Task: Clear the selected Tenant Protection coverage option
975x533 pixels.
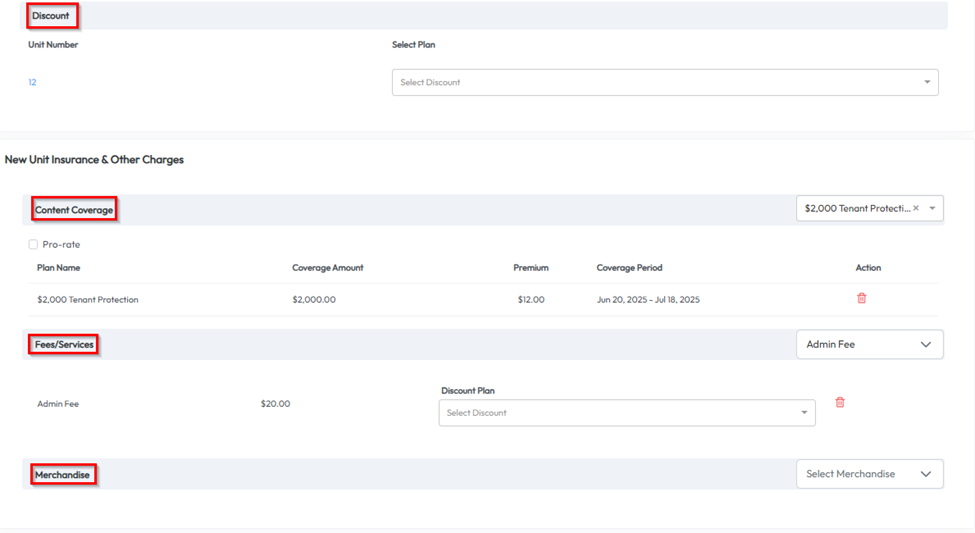Action: click(x=916, y=208)
